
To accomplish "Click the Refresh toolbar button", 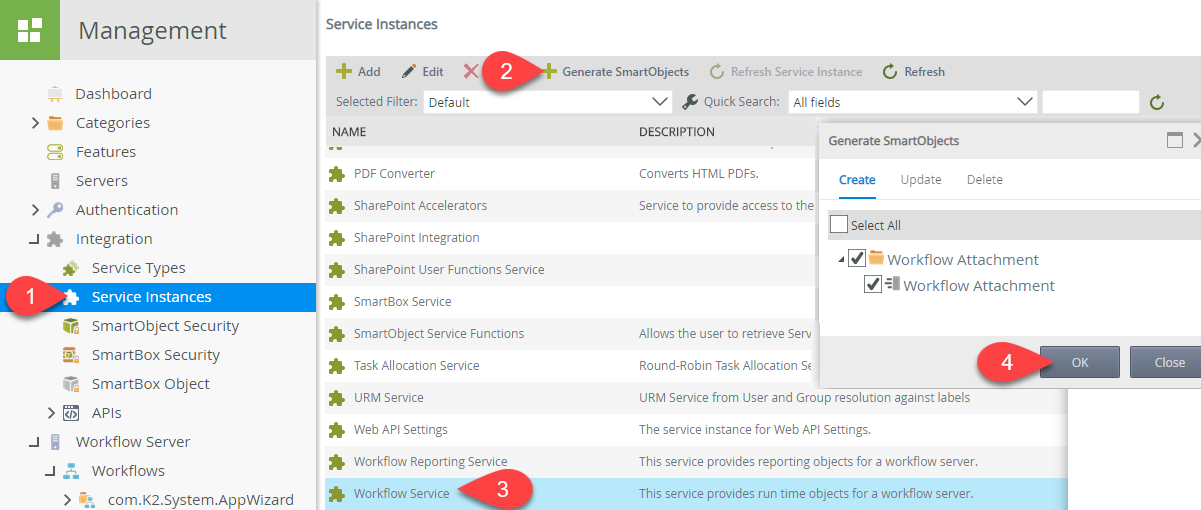I will pyautogui.click(x=913, y=72).
